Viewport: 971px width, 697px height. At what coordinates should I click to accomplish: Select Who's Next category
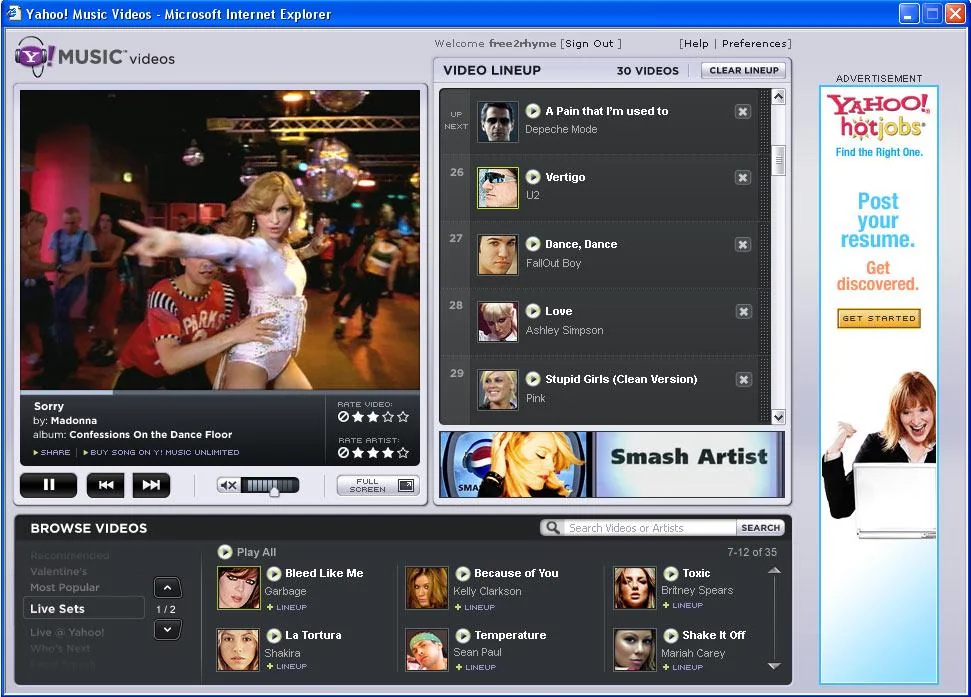tap(60, 648)
